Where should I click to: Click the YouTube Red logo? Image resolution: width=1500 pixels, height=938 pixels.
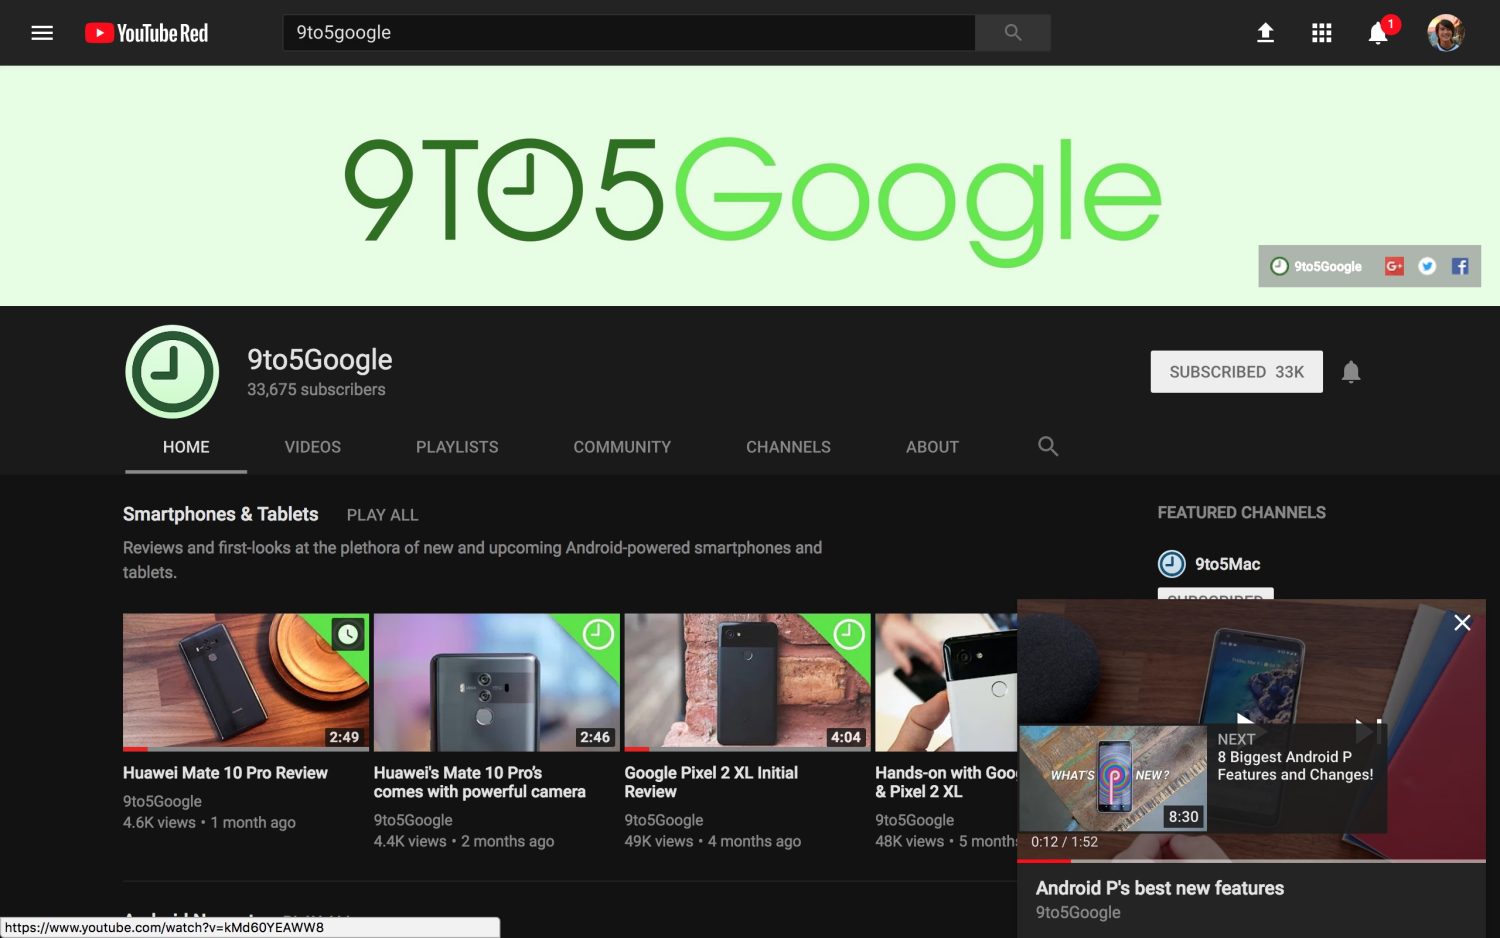click(x=146, y=33)
